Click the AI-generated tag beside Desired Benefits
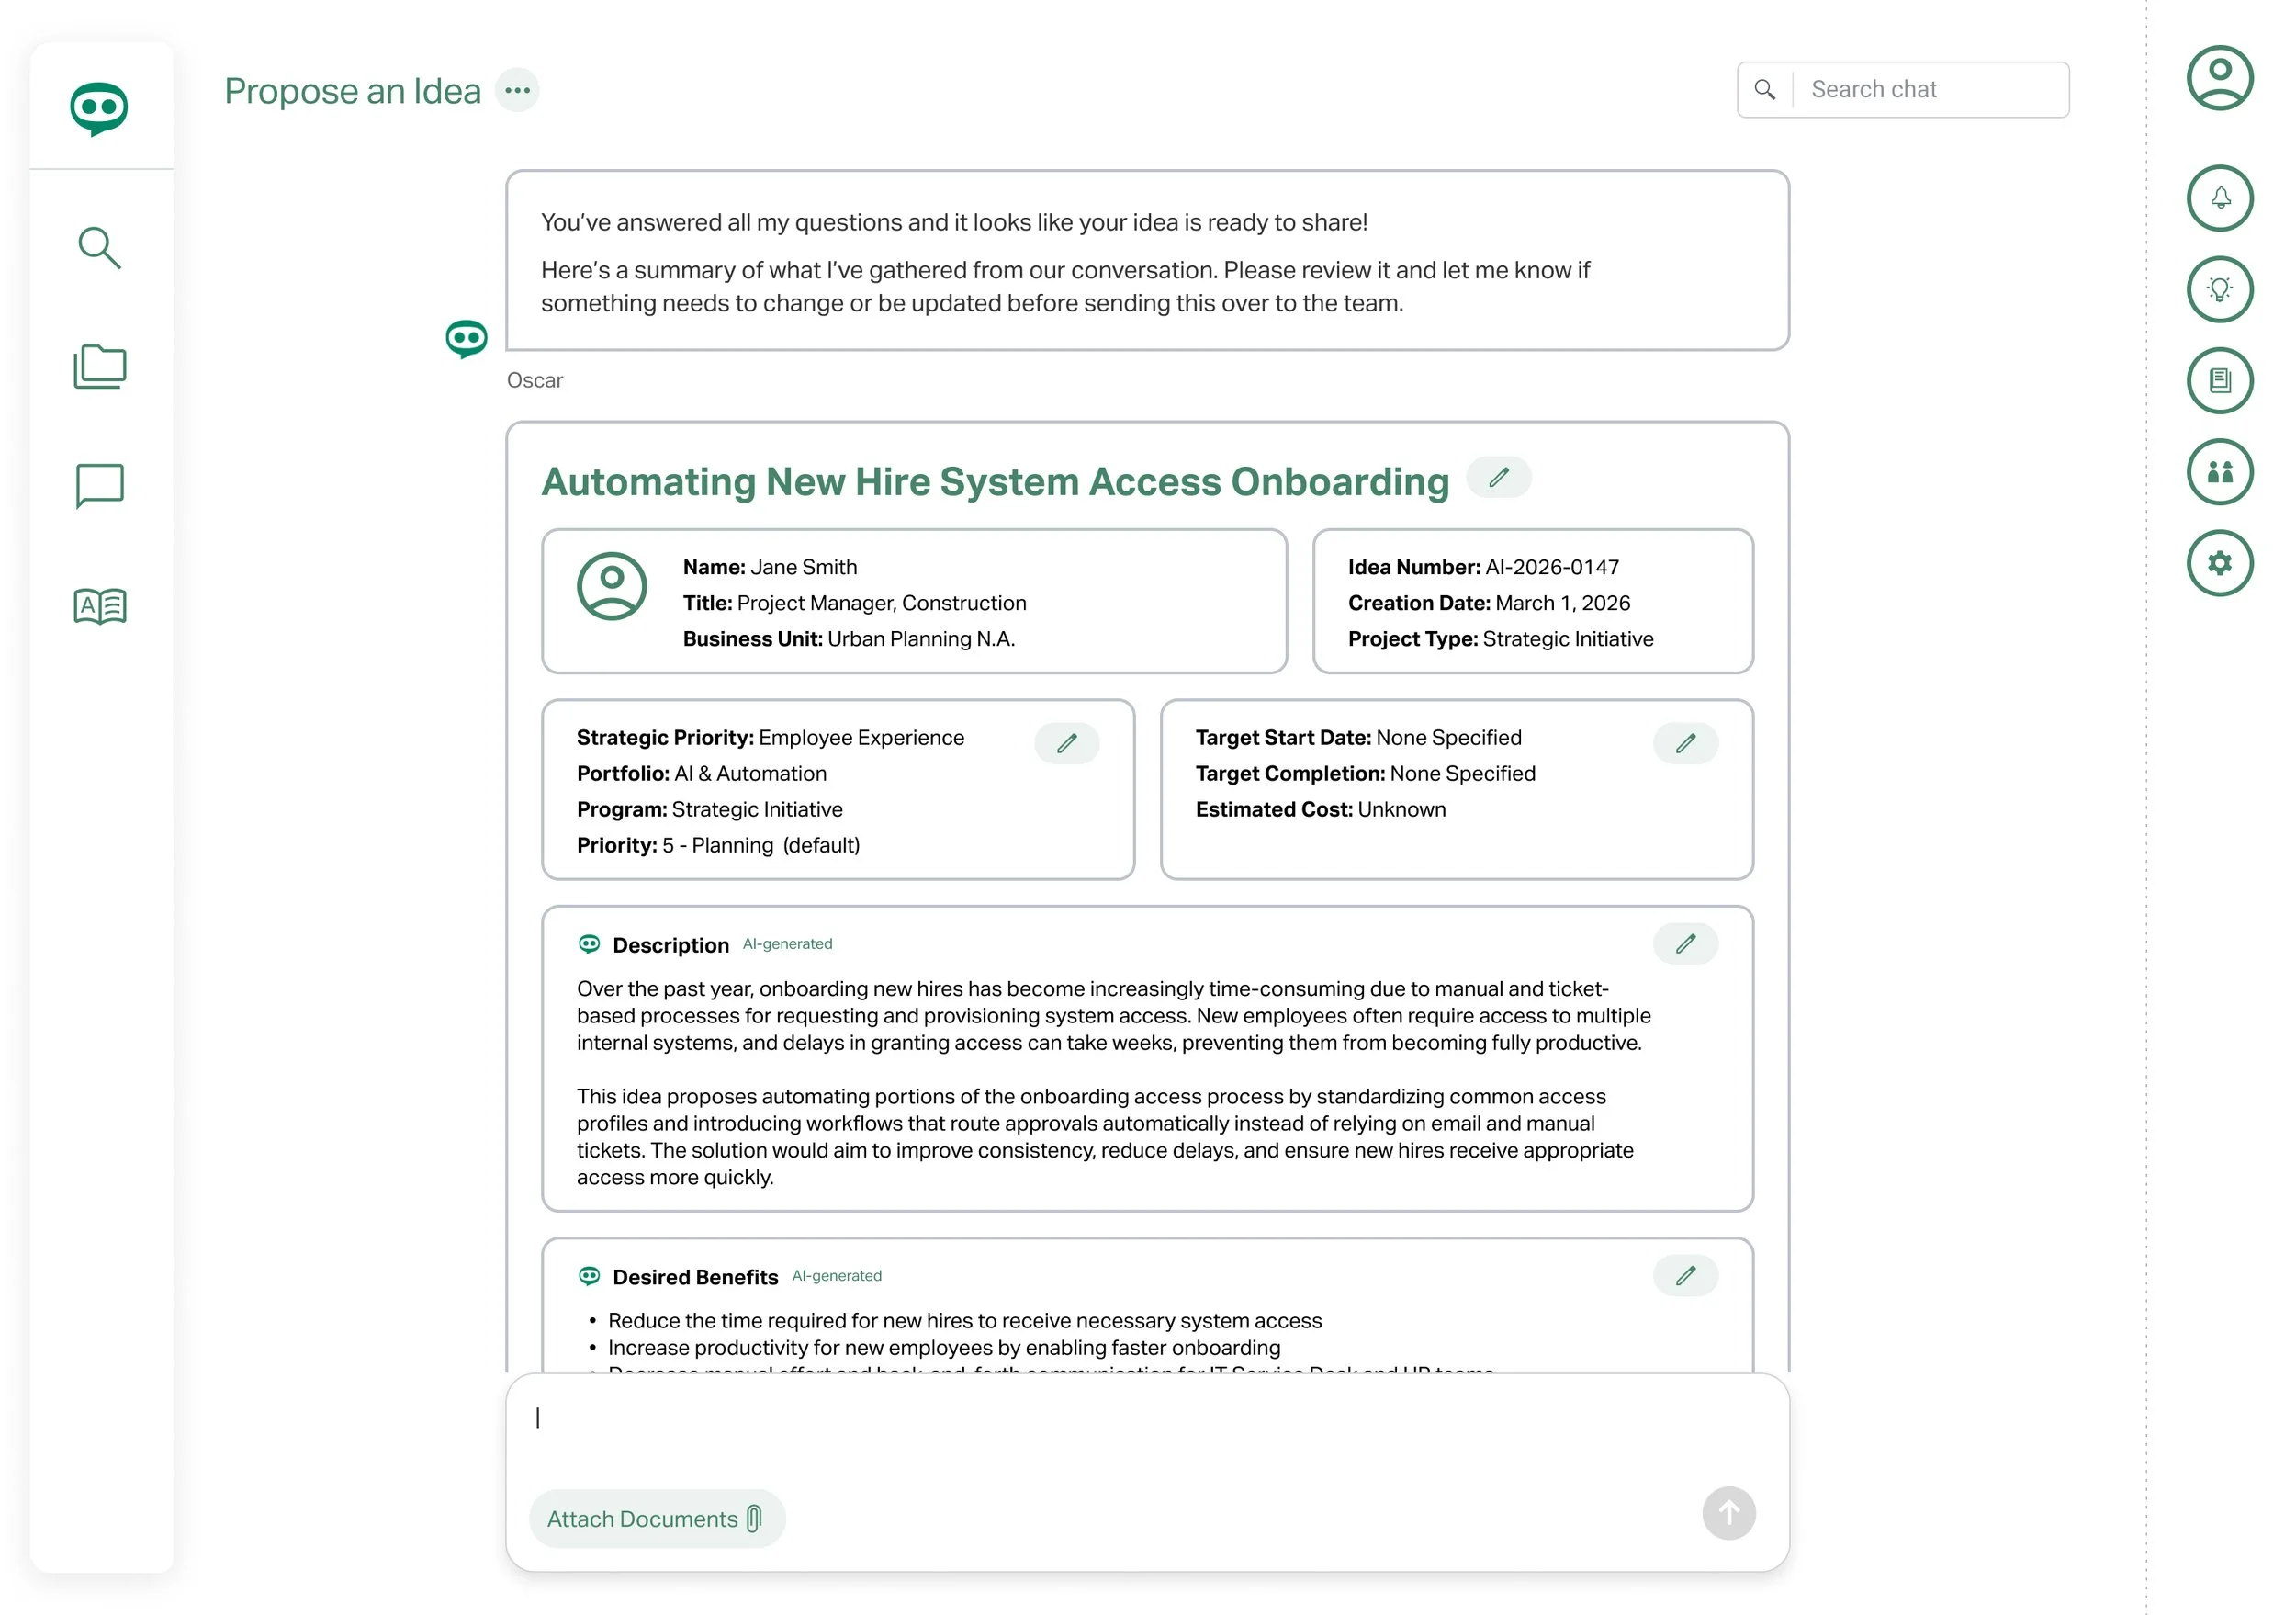 coord(836,1276)
